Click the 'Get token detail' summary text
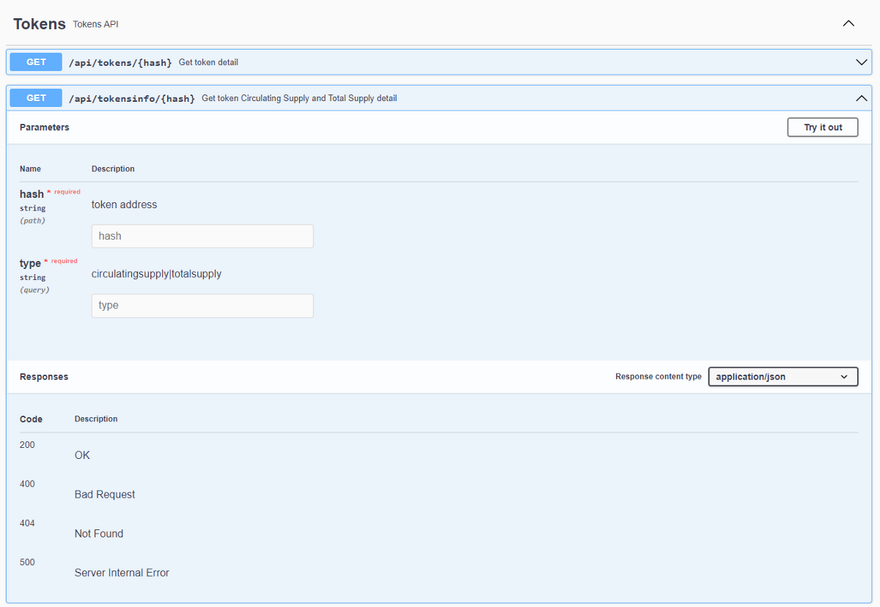Image resolution: width=880 pixels, height=607 pixels. (208, 62)
